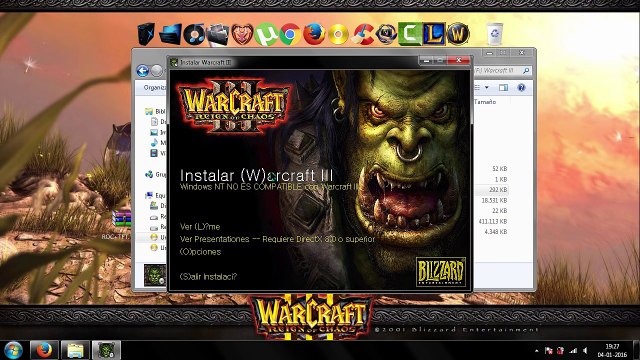Select the 52 KB file row

click(500, 169)
